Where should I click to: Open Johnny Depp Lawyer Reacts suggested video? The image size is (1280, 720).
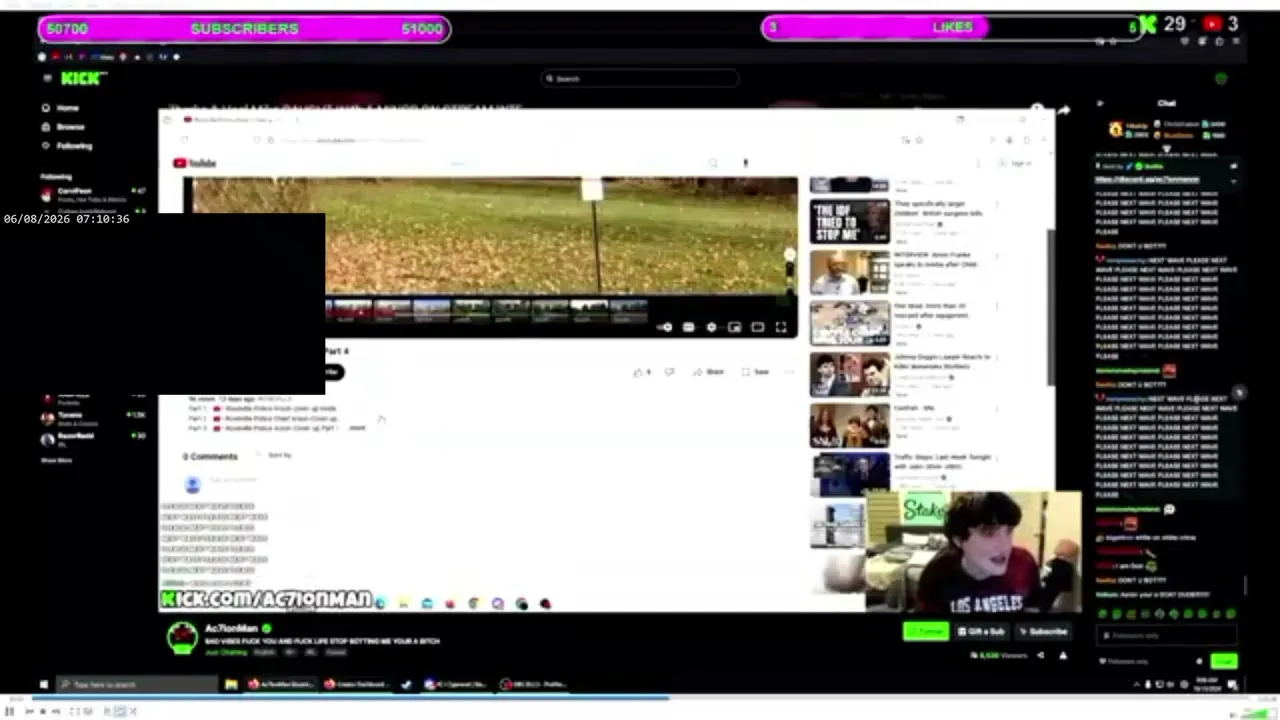point(849,374)
